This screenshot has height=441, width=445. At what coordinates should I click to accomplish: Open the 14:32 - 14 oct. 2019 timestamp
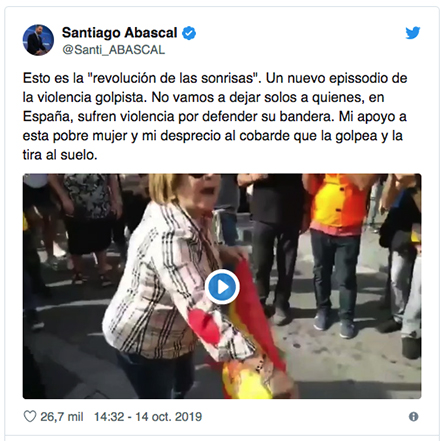(x=148, y=417)
